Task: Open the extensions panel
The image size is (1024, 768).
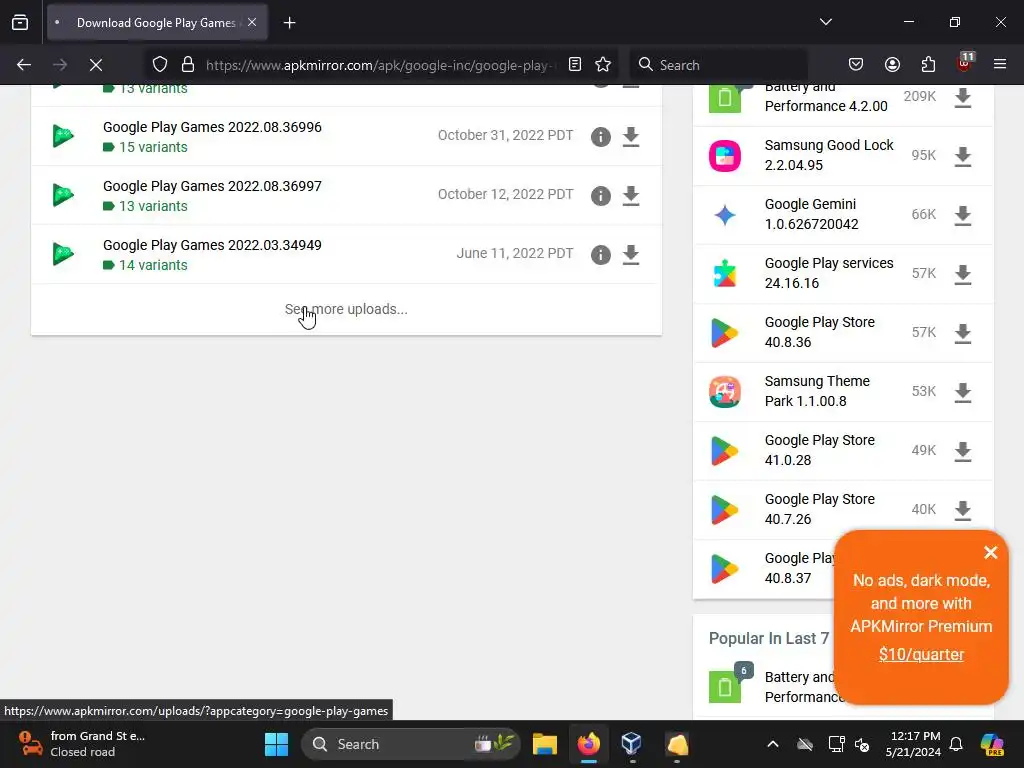Action: click(x=928, y=65)
